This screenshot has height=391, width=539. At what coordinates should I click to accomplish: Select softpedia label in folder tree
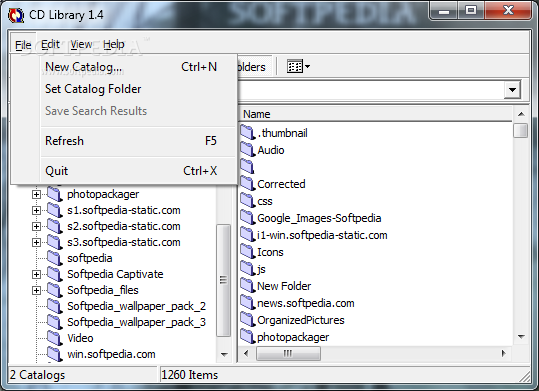[x=90, y=258]
